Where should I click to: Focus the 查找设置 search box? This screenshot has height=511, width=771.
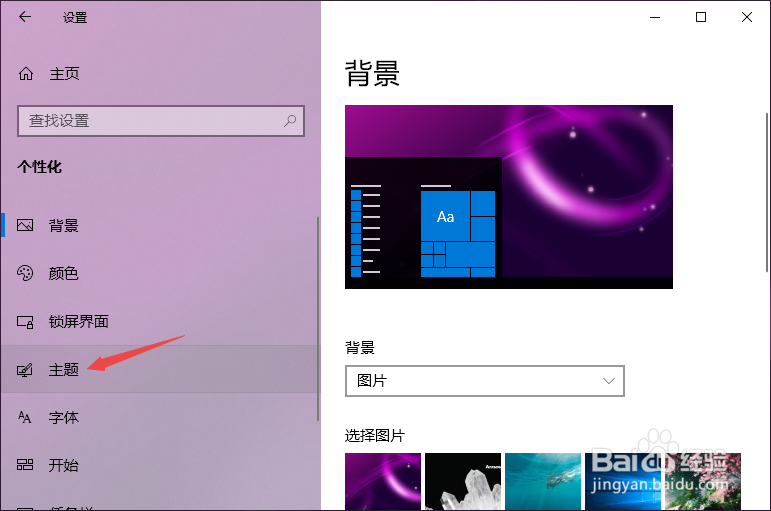click(x=161, y=120)
